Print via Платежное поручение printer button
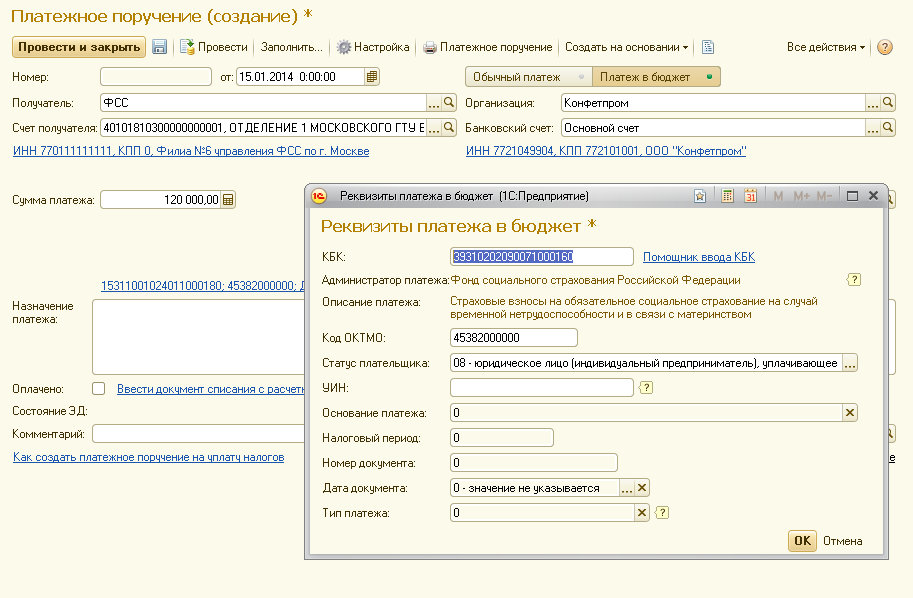913x598 pixels. click(488, 47)
